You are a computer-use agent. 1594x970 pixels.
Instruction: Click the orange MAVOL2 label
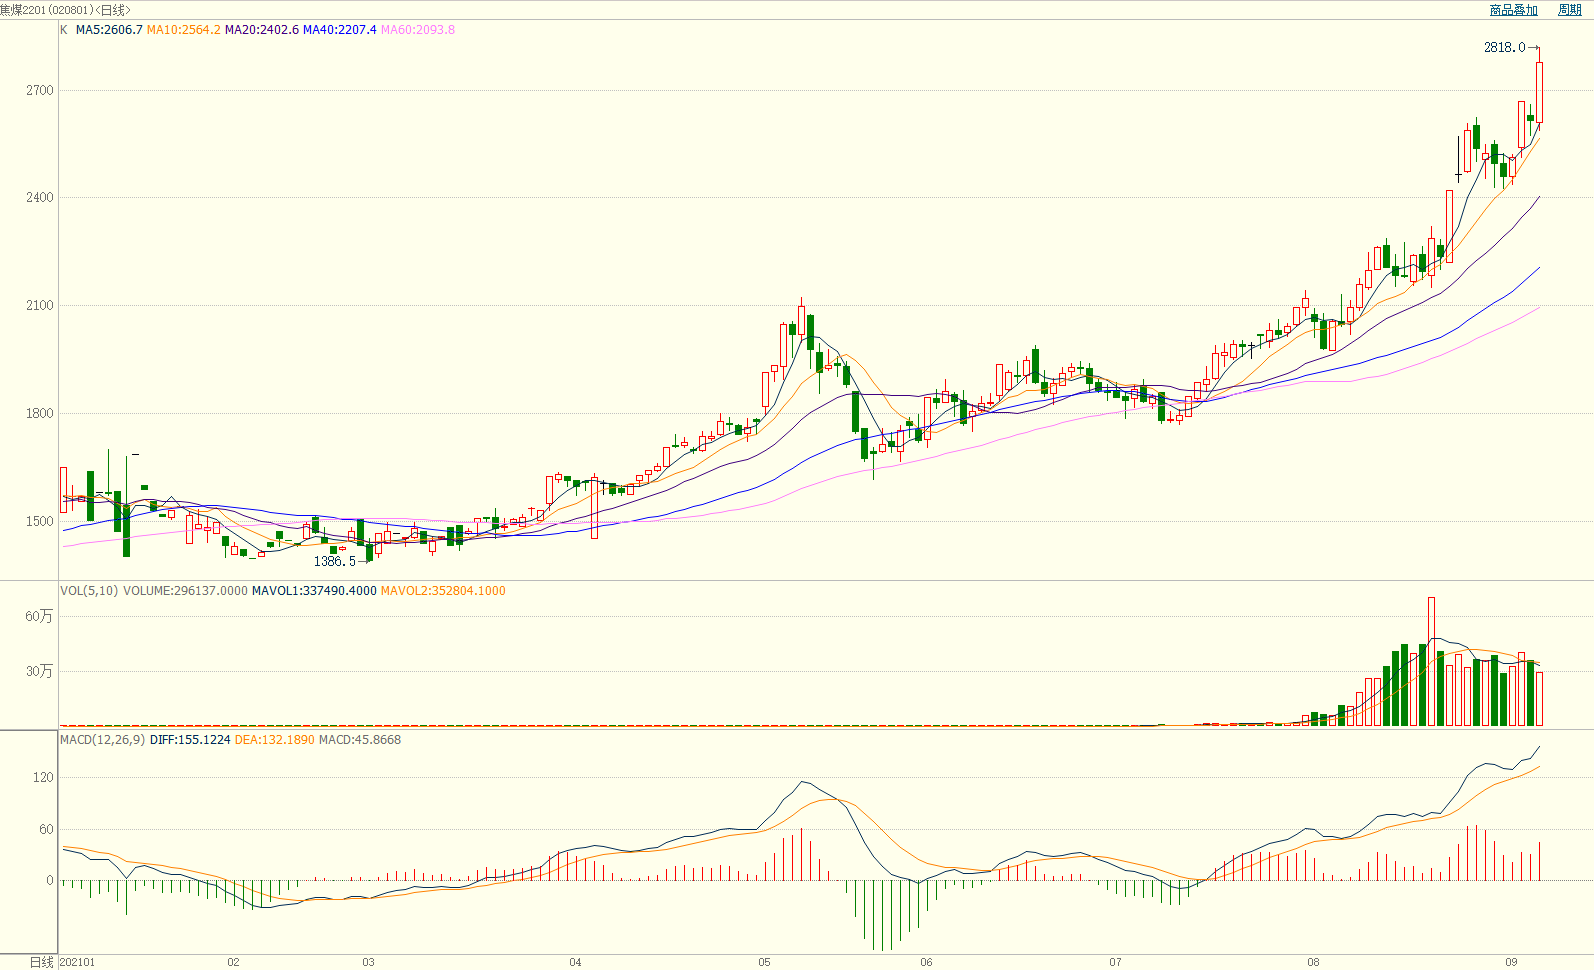click(x=443, y=591)
